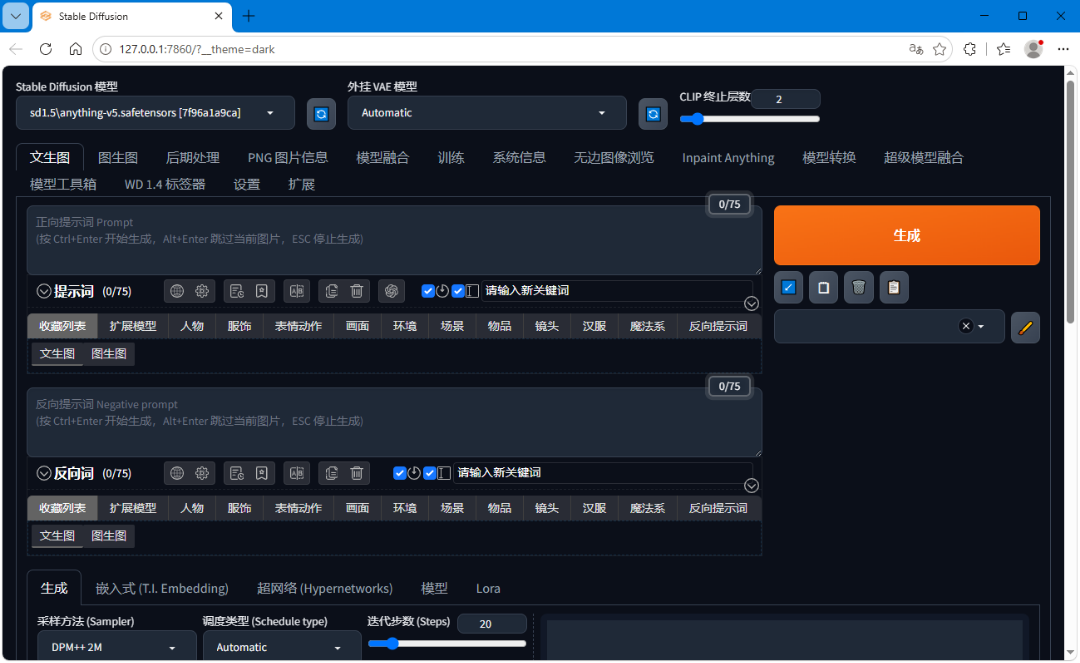Open favorites bookmark icon in 反向词 toolbar
Screen dimensions: 1080x663
[x=262, y=473]
